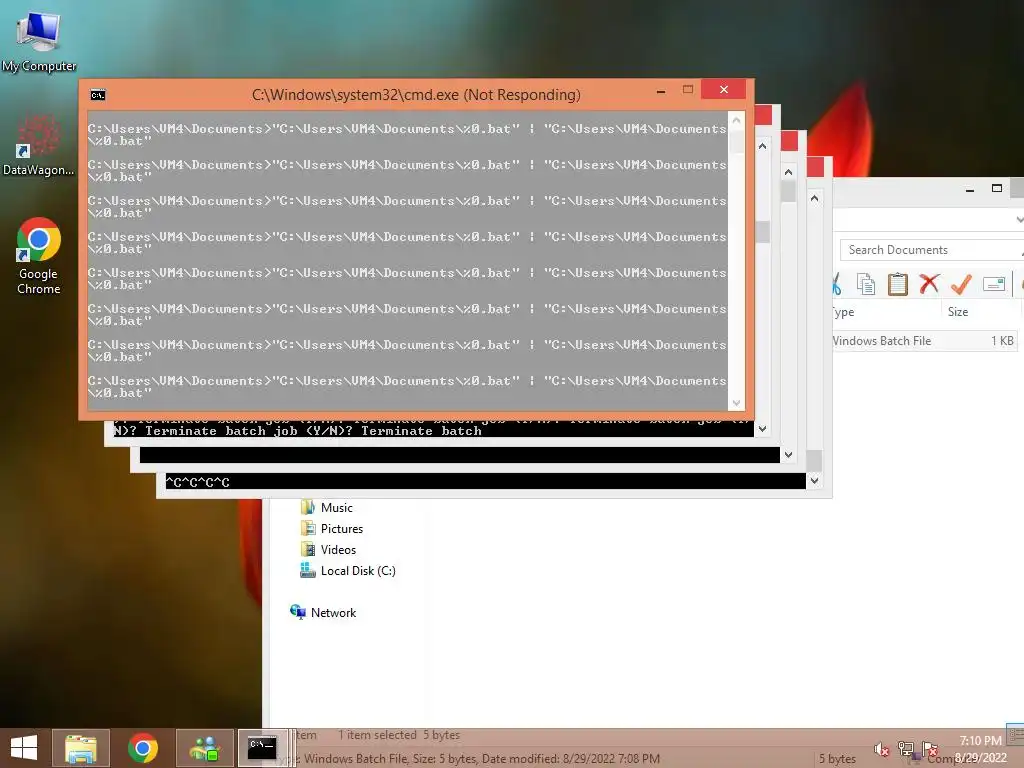Click the network tray icon
Image resolution: width=1024 pixels, height=768 pixels.
pos(906,749)
